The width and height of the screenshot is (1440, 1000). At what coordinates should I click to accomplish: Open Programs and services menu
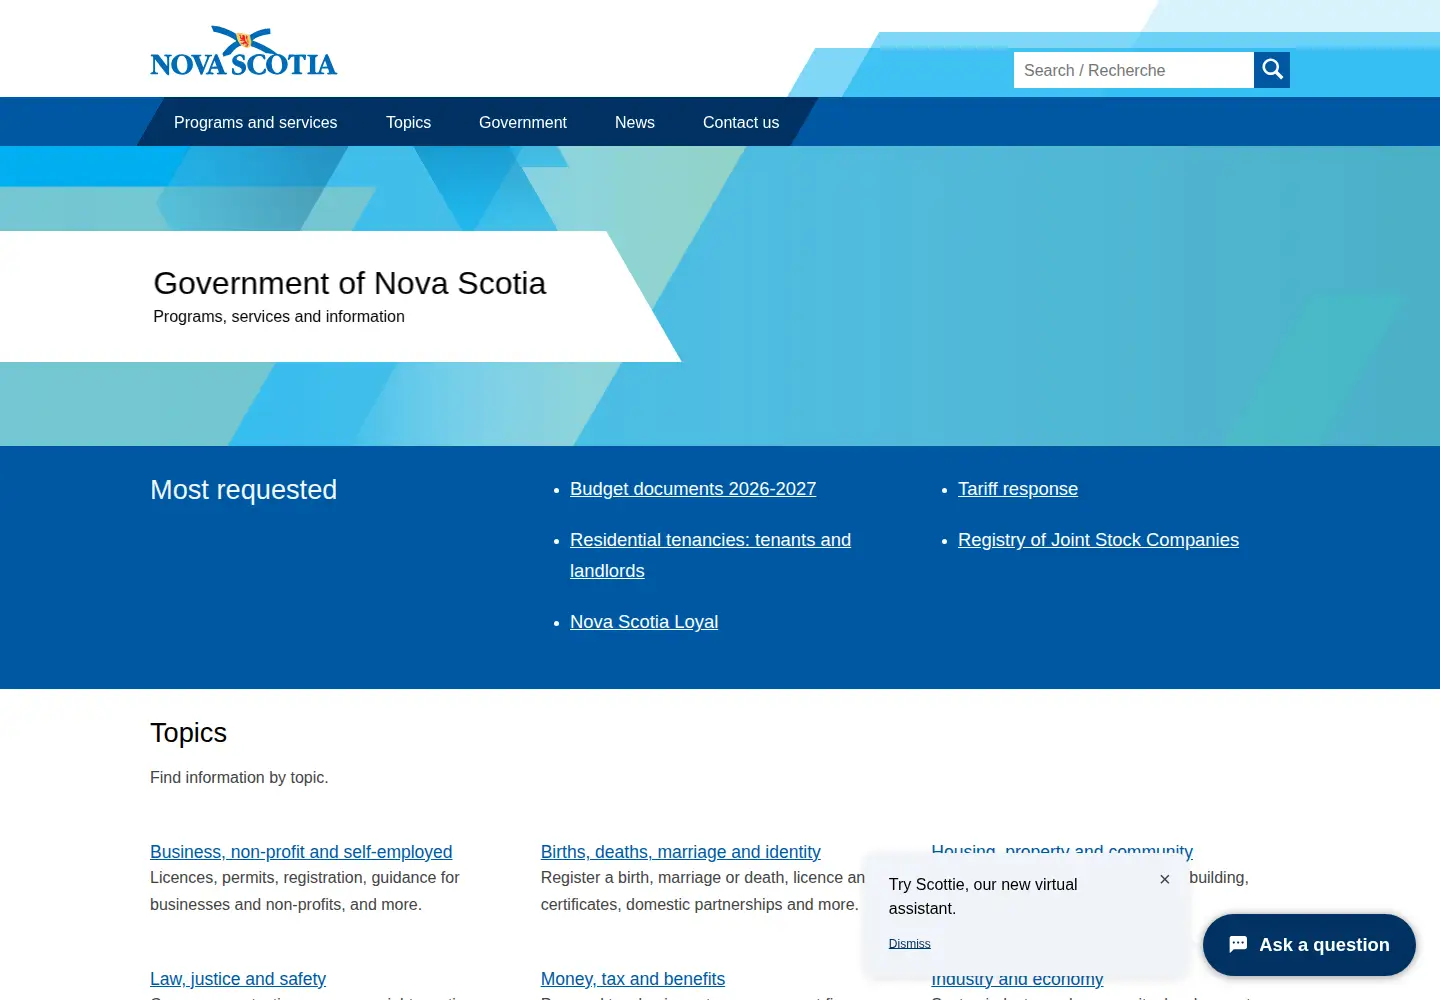tap(256, 122)
